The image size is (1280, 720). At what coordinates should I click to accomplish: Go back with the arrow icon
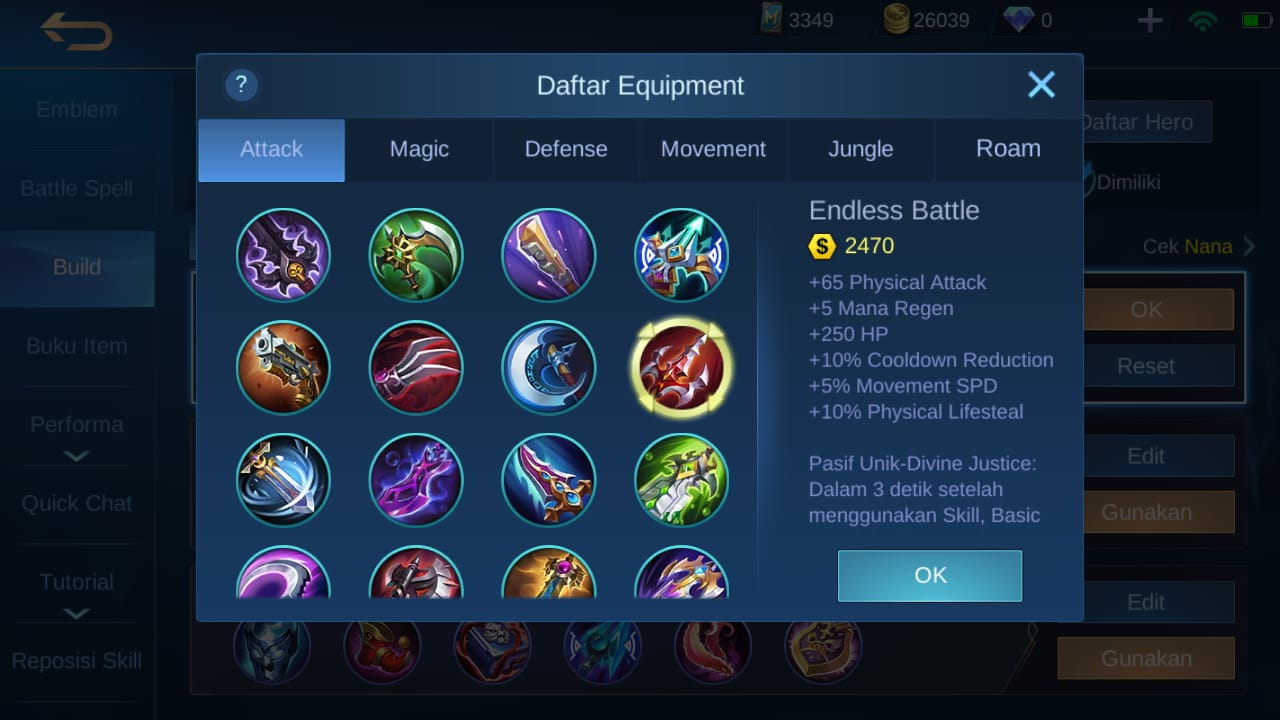coord(77,31)
